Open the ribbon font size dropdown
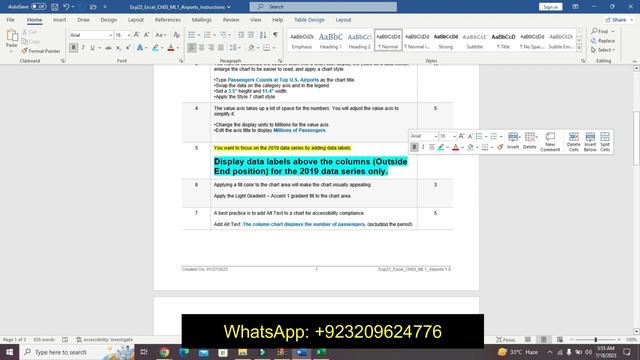Screen dimensions: 640x360 [x=129, y=36]
